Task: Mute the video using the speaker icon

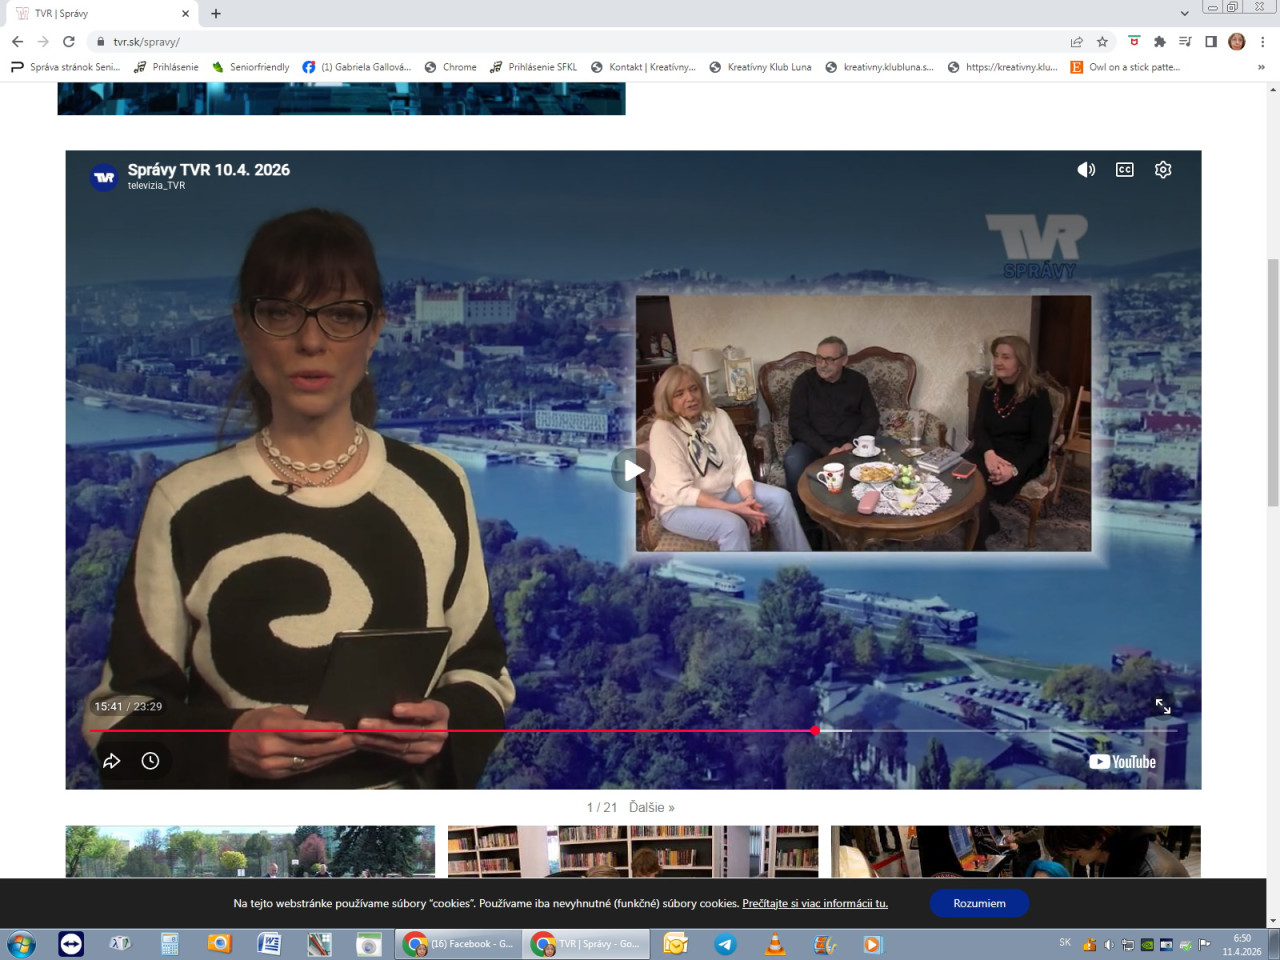Action: coord(1086,170)
